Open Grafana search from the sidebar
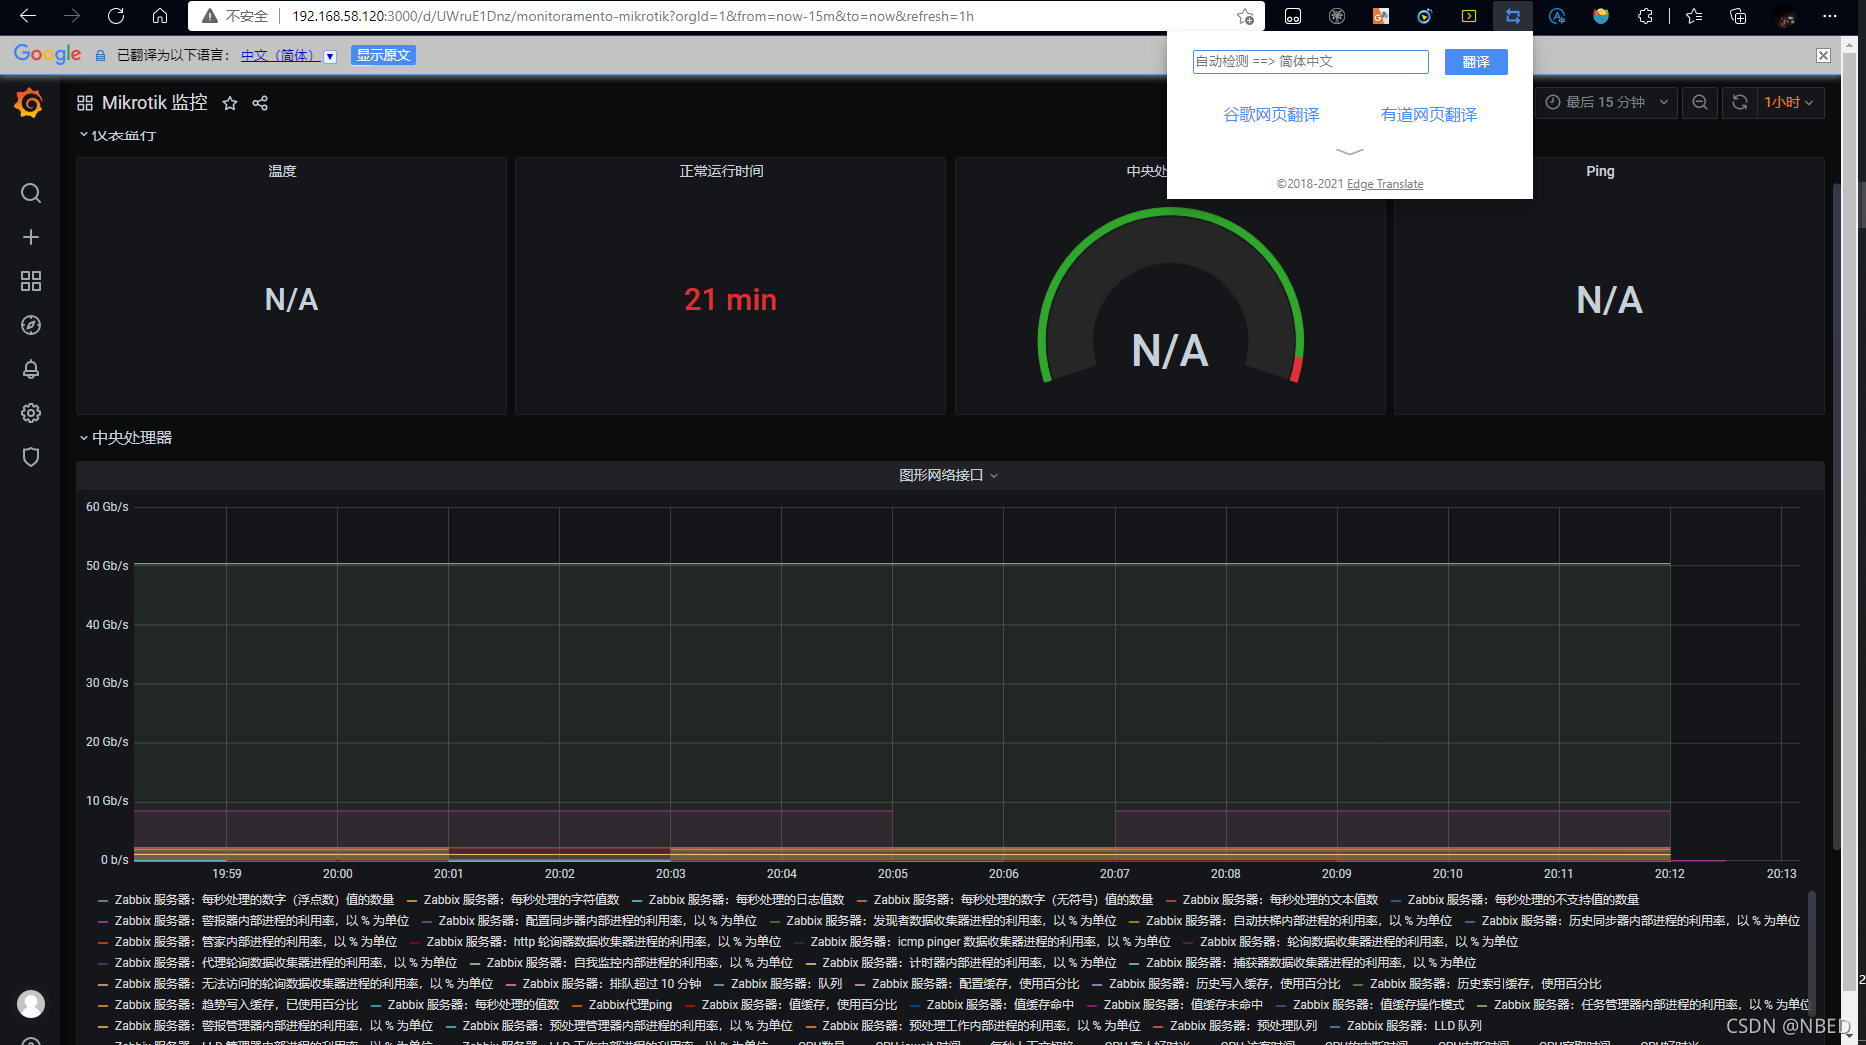1866x1045 pixels. pyautogui.click(x=31, y=193)
